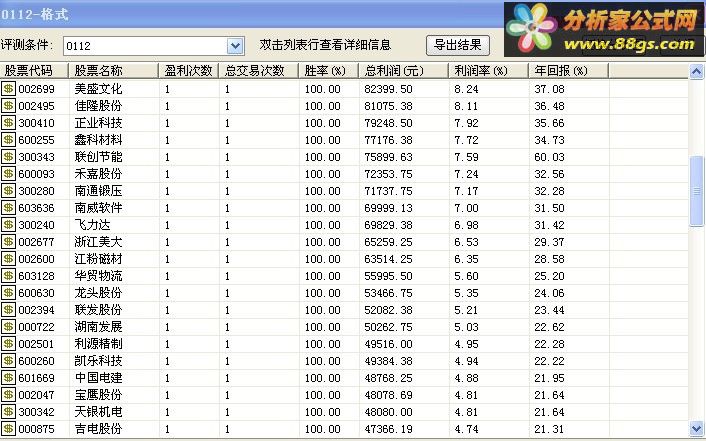Click the stock icon for 002600
The width and height of the screenshot is (706, 441).
pyautogui.click(x=8, y=259)
